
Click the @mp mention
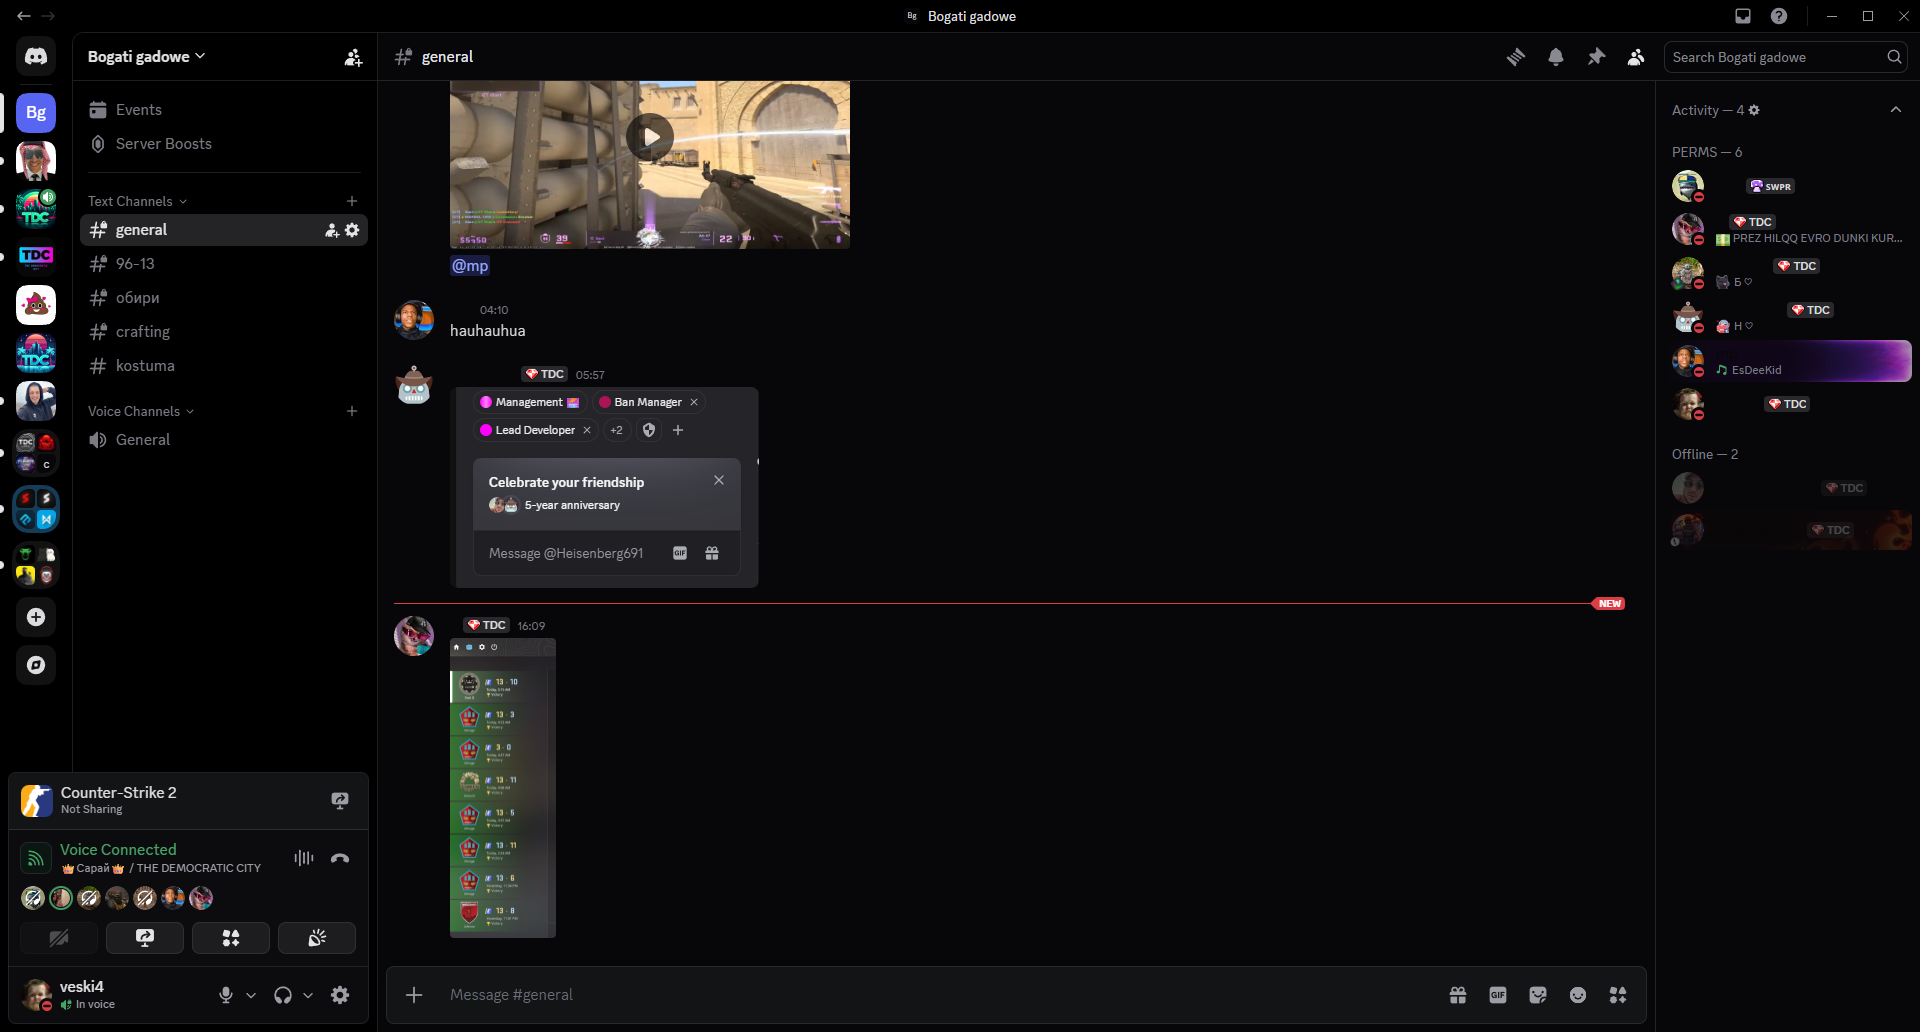pyautogui.click(x=470, y=265)
